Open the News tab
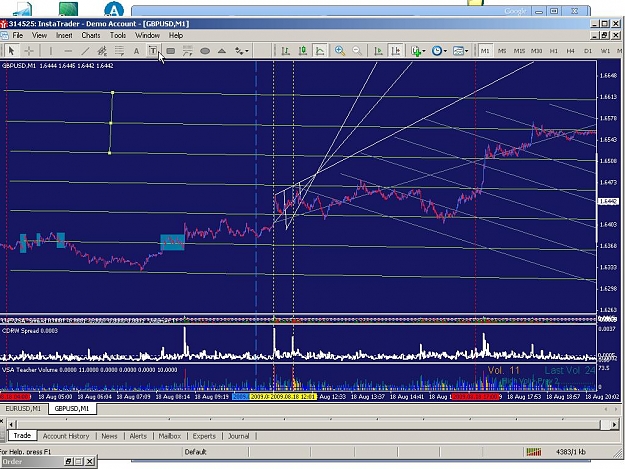The image size is (625, 469). point(109,436)
